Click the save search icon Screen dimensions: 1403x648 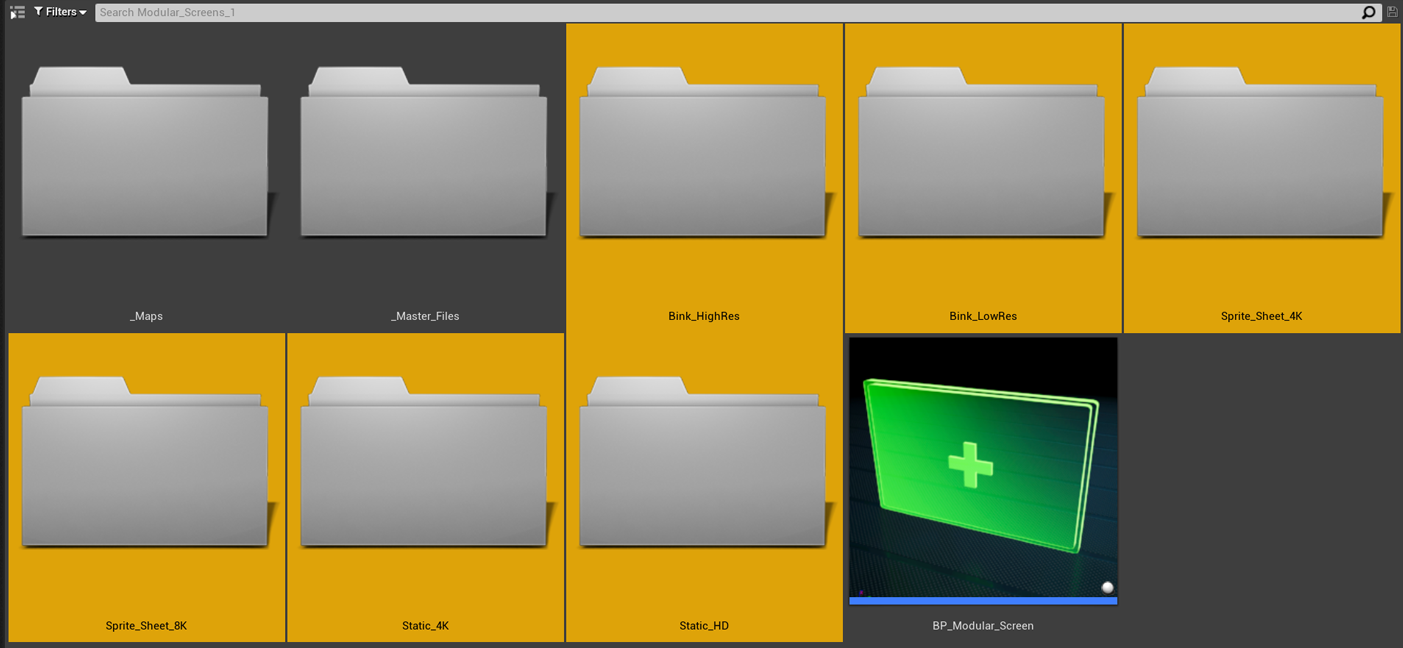coord(1392,12)
